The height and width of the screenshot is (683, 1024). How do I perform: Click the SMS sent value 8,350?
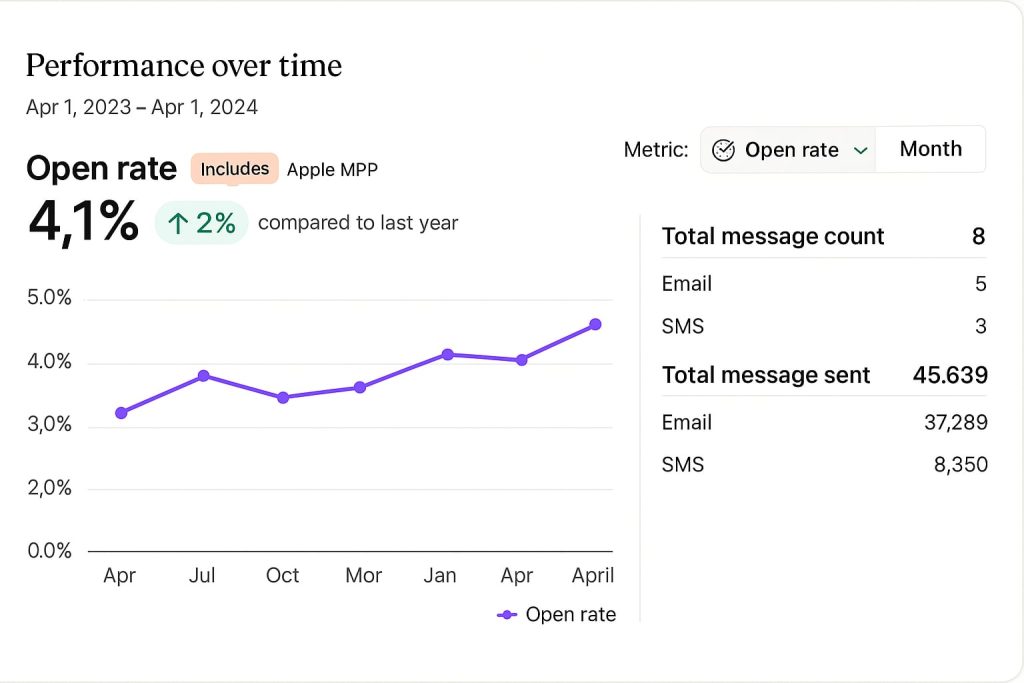[960, 465]
